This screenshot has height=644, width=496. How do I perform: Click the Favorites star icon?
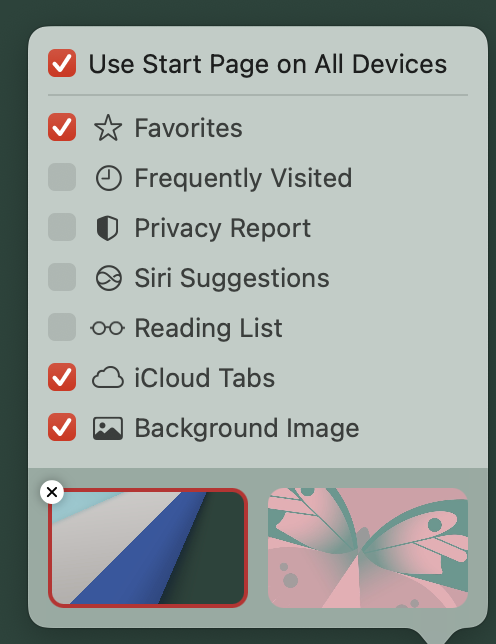click(x=108, y=128)
